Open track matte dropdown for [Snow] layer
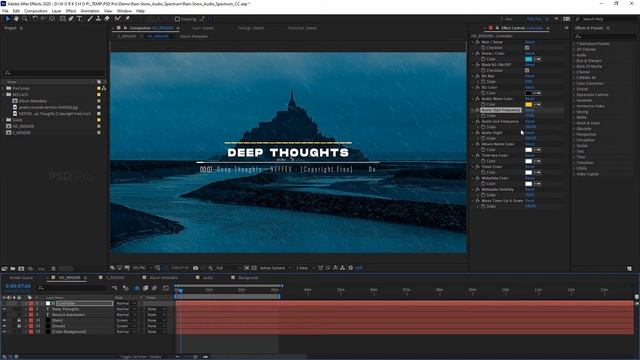This screenshot has height=360, width=640. [156, 326]
